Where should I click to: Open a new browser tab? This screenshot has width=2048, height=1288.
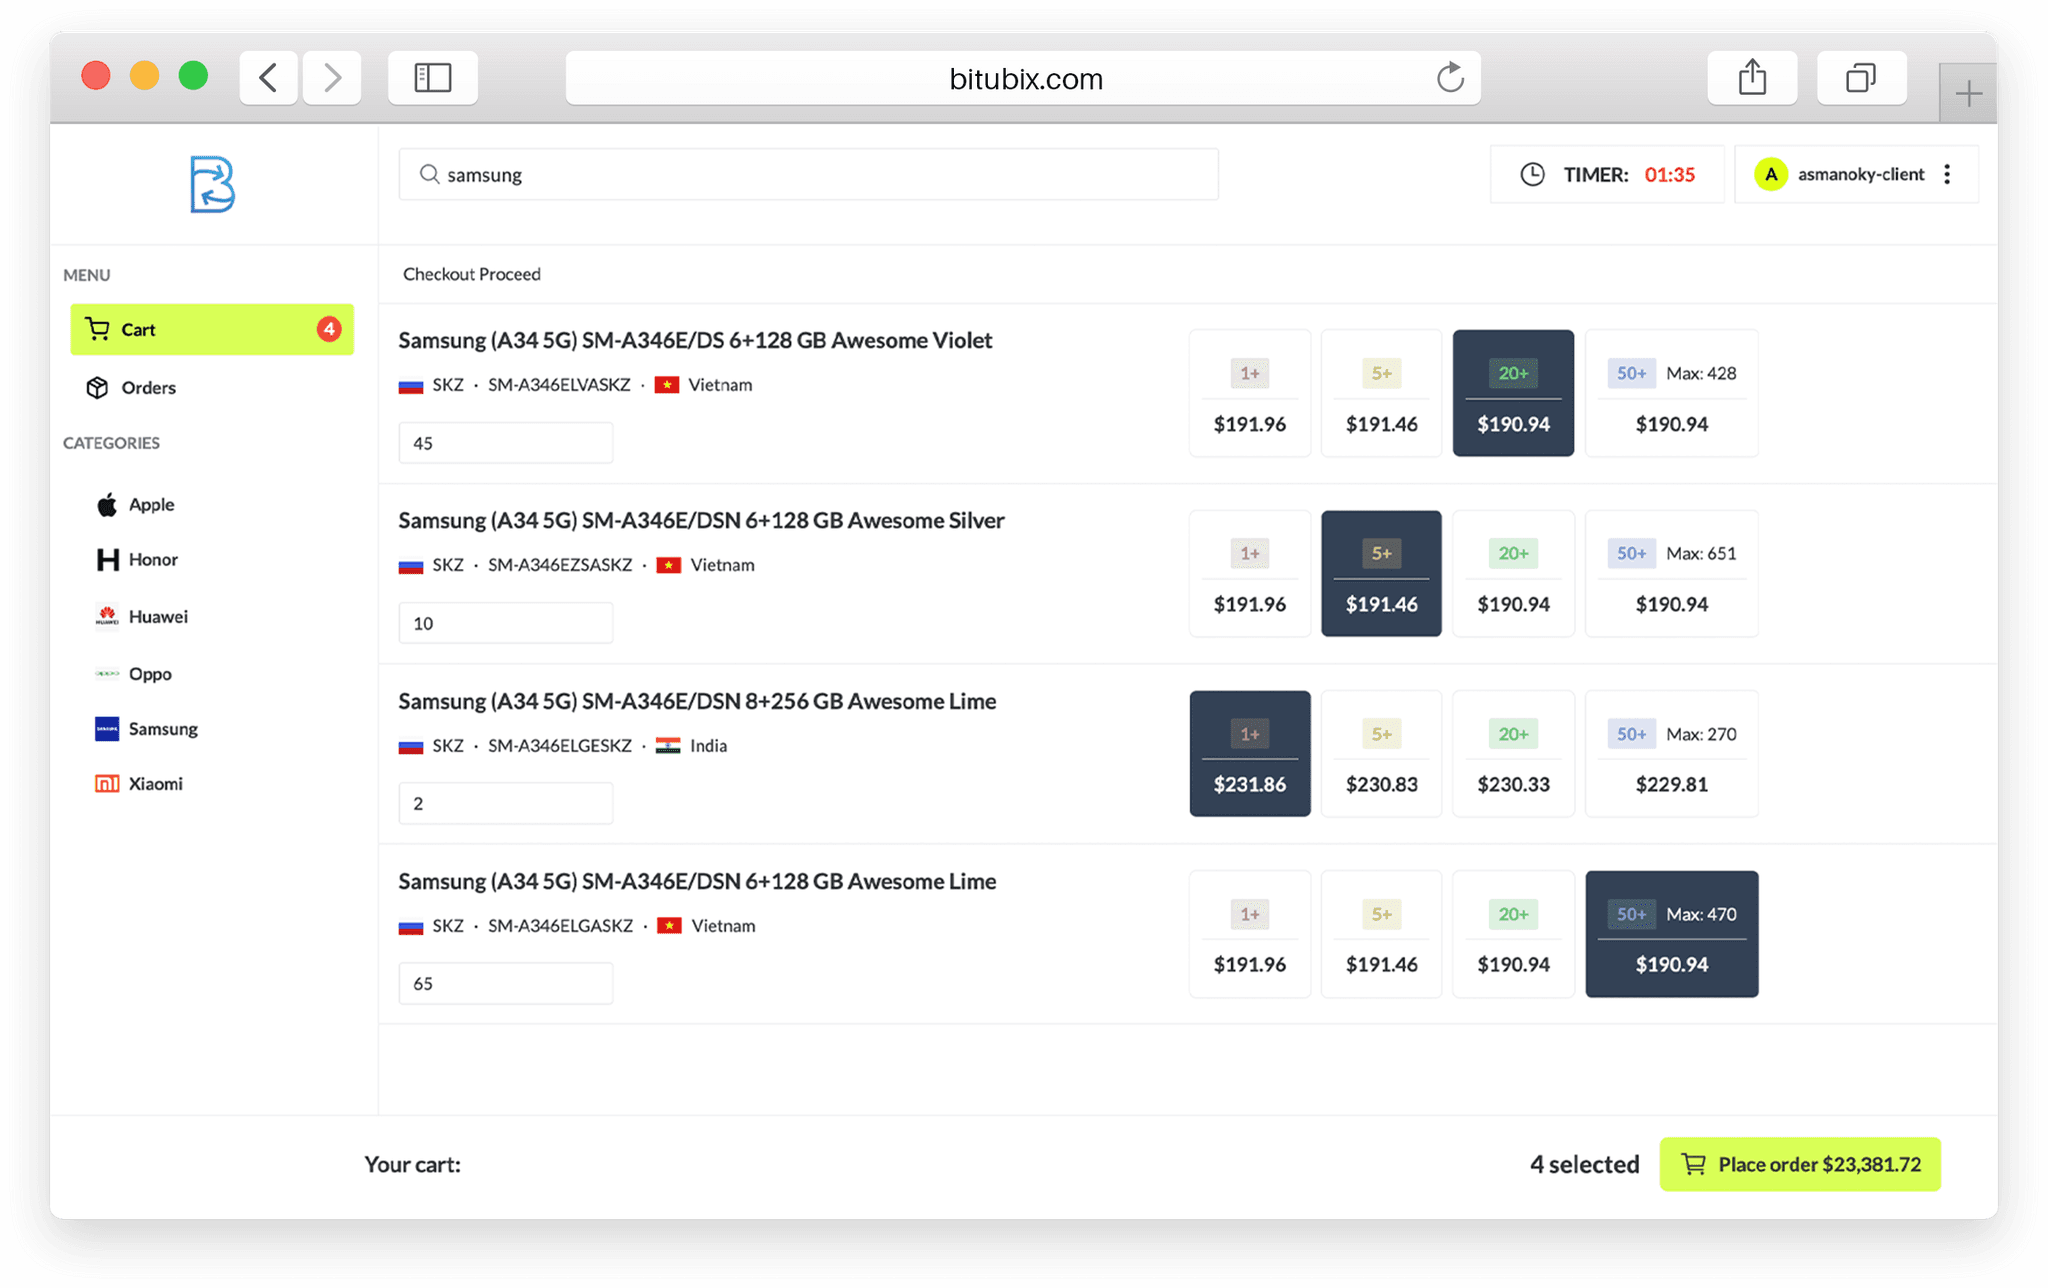pos(1968,94)
